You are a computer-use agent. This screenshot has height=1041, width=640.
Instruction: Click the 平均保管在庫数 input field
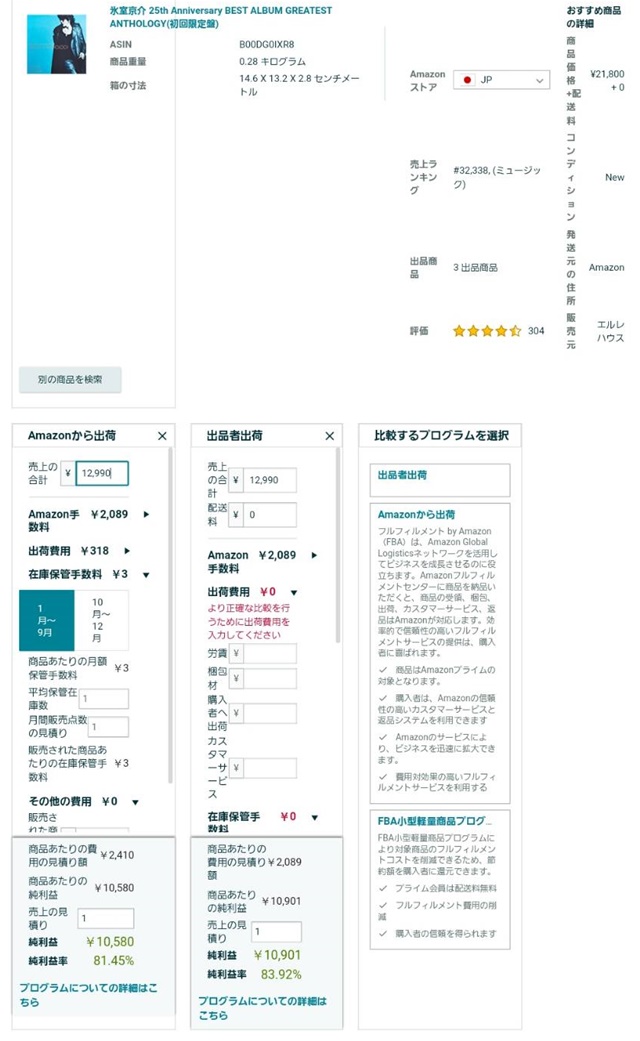pos(103,699)
